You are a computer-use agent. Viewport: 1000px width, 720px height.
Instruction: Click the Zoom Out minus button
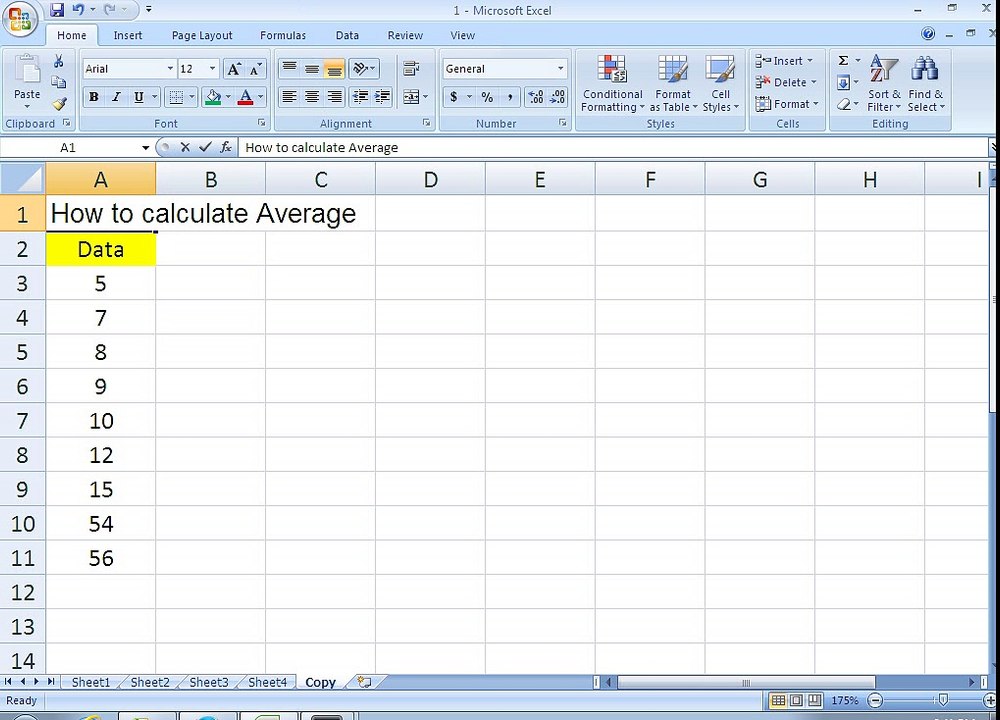pyautogui.click(x=876, y=701)
